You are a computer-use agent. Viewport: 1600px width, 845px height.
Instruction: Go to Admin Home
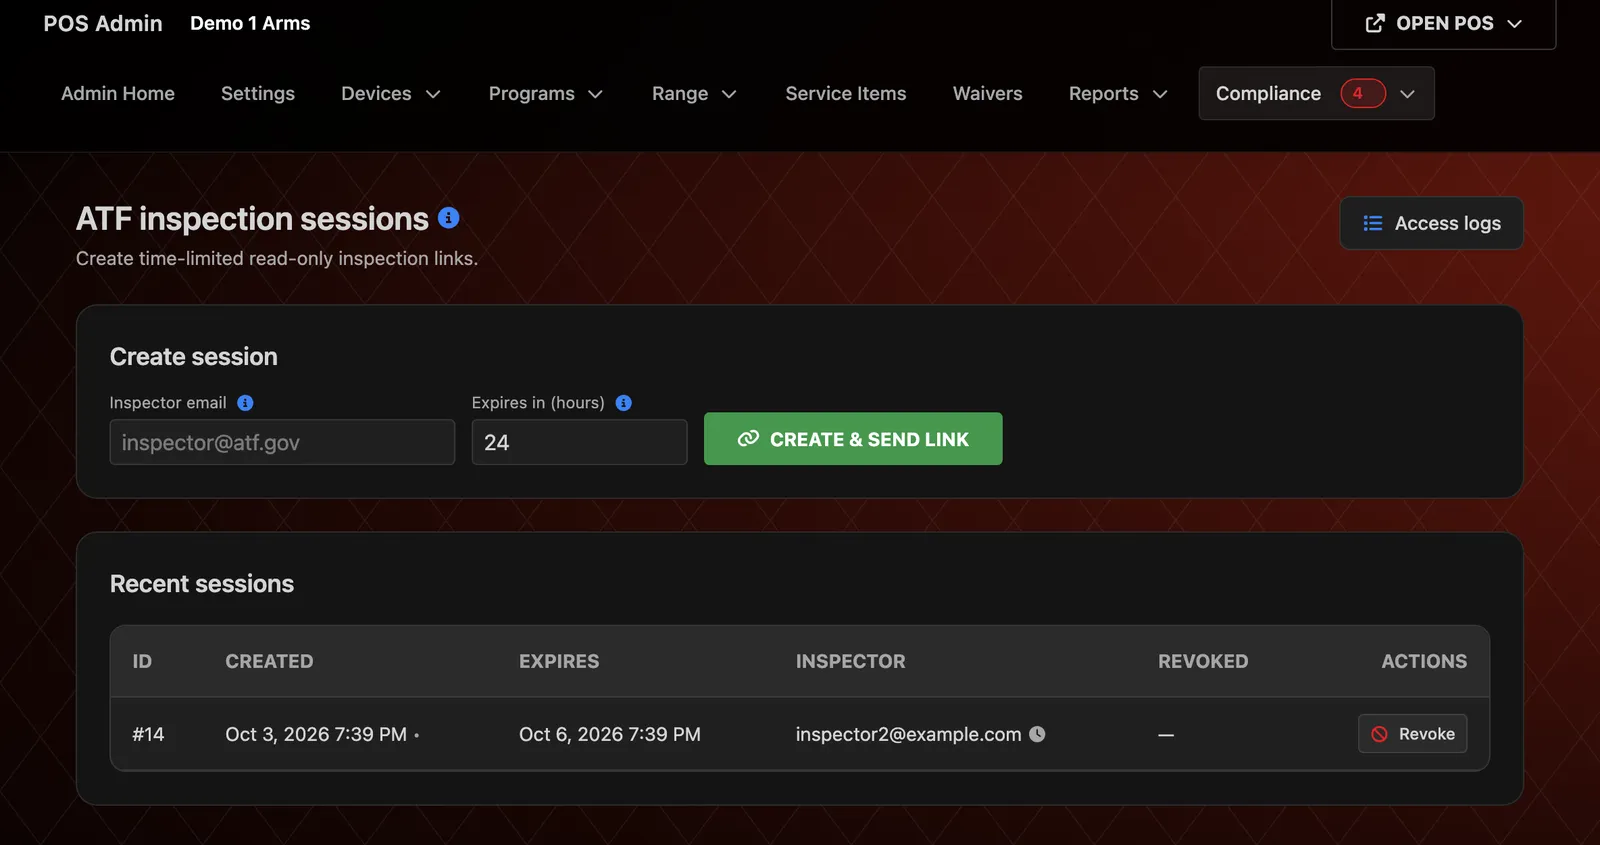[x=118, y=93]
